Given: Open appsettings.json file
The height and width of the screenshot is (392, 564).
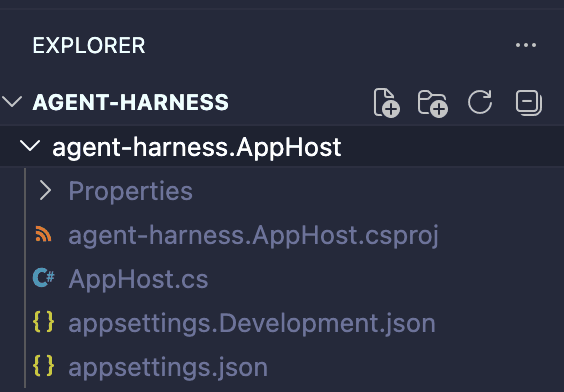Looking at the screenshot, I should point(168,368).
